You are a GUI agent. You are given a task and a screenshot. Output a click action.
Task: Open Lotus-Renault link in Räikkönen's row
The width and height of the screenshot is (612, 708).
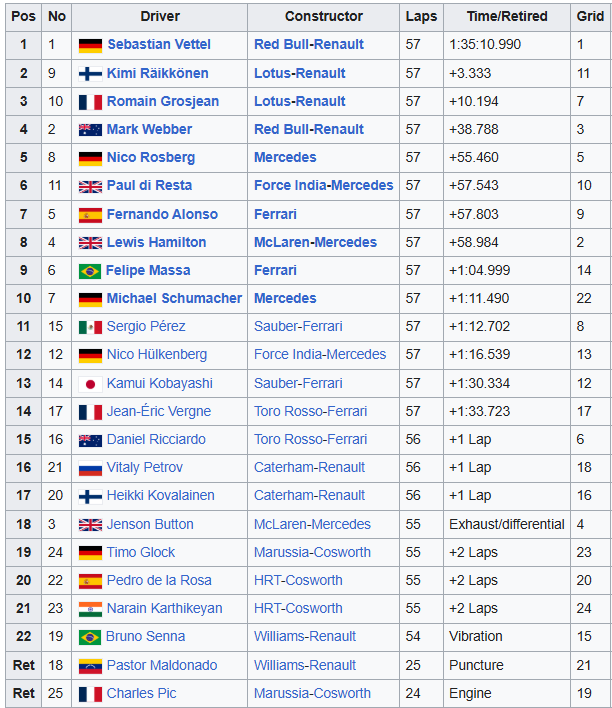point(300,73)
